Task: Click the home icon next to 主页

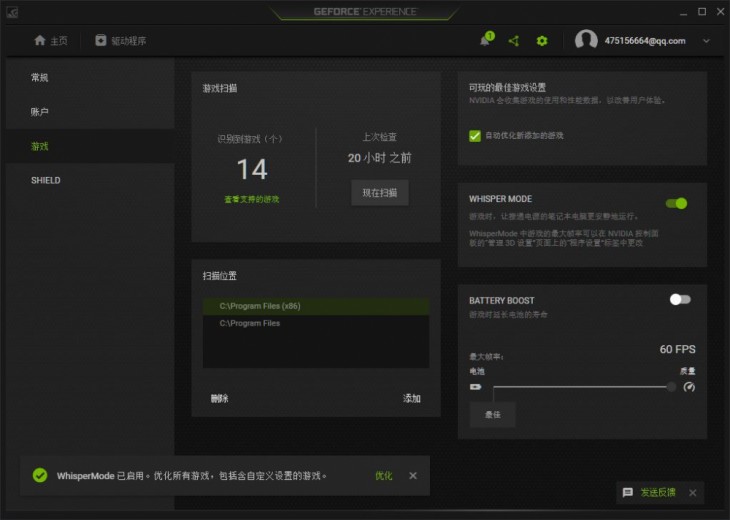Action: point(40,41)
